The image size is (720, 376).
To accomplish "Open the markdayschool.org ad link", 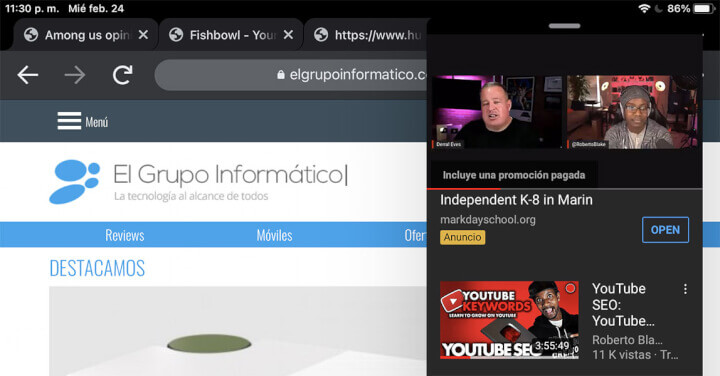I will pyautogui.click(x=488, y=219).
